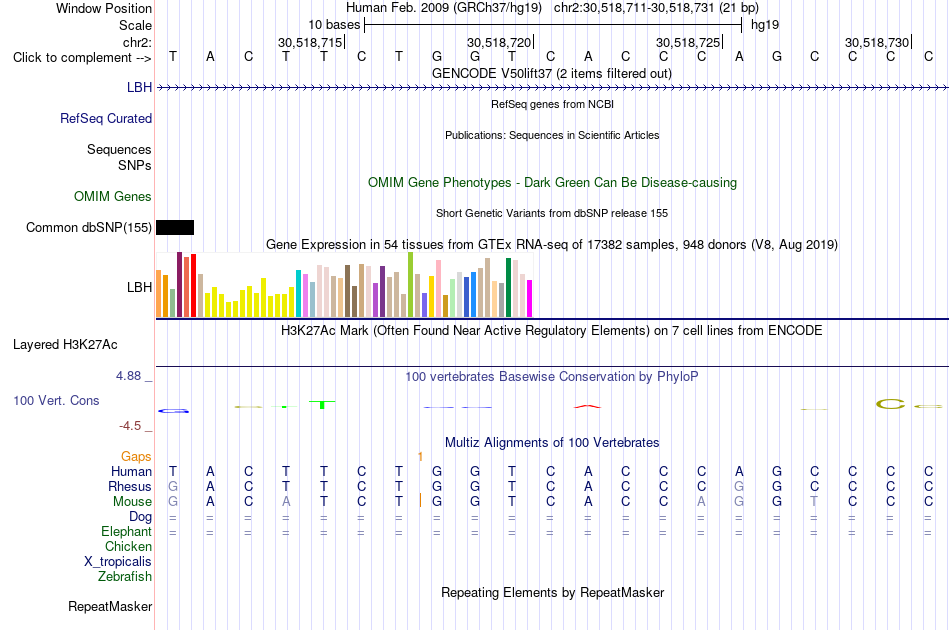950x630 pixels.
Task: Click 'RefSeq genes from NCBI' title
Action: 552,104
